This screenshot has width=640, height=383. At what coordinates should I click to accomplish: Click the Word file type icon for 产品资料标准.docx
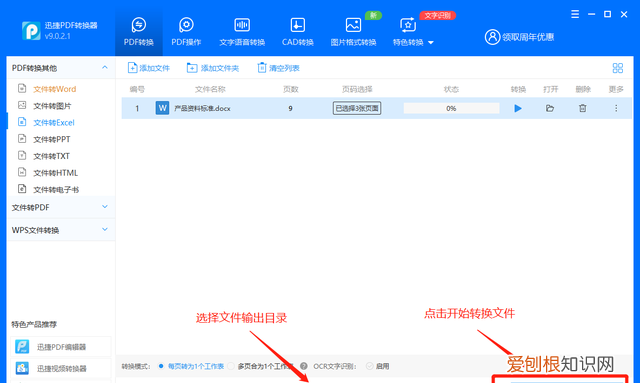point(162,108)
